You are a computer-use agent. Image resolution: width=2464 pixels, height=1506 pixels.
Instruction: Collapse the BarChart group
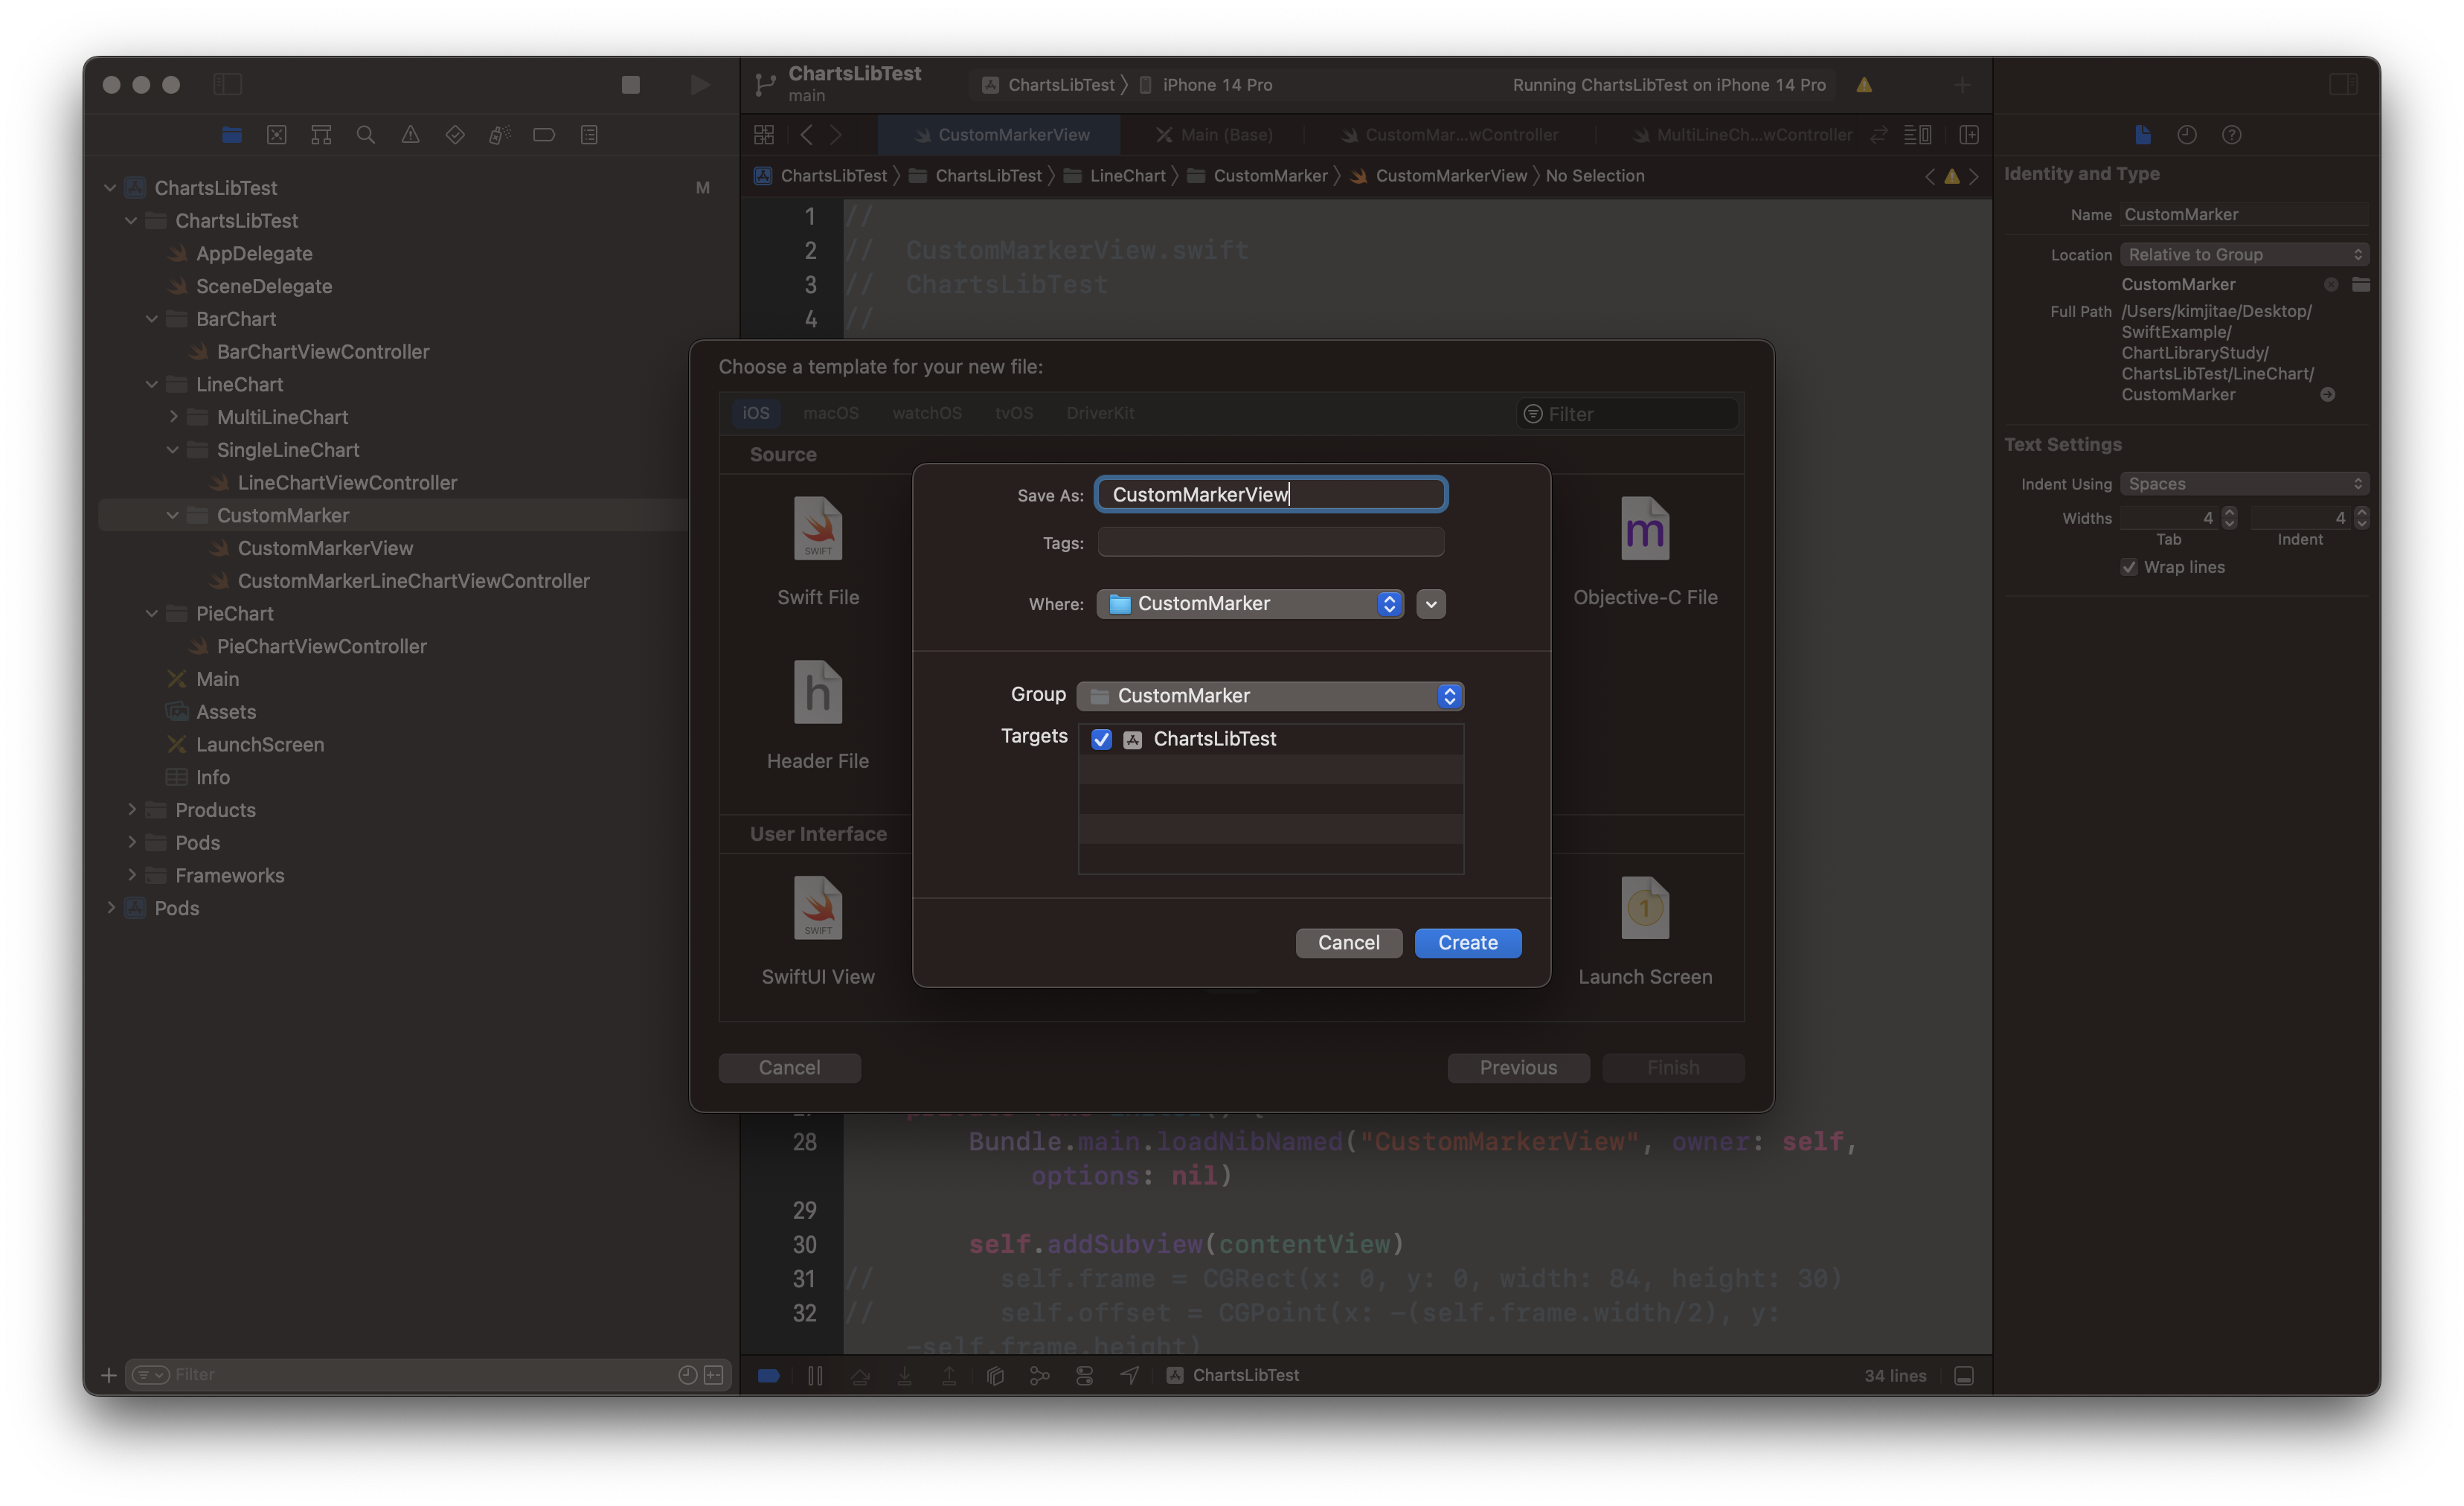(x=152, y=319)
